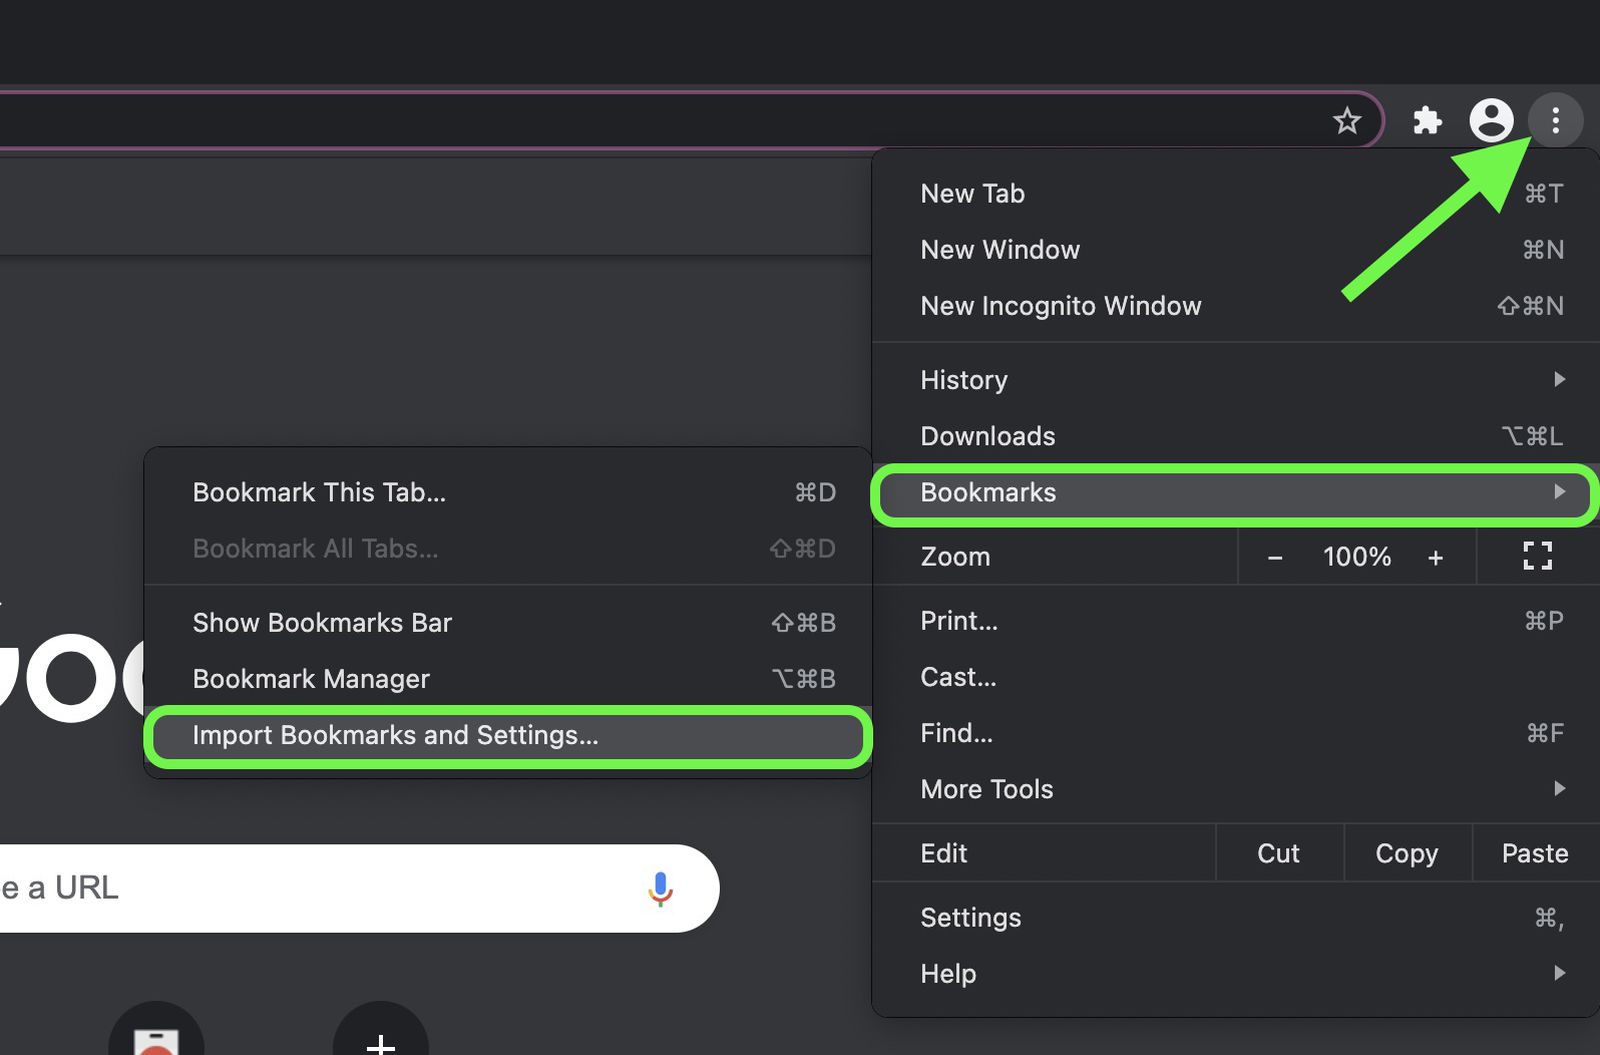This screenshot has height=1055, width=1600.
Task: Click the microphone icon in the search bar
Action: (660, 888)
